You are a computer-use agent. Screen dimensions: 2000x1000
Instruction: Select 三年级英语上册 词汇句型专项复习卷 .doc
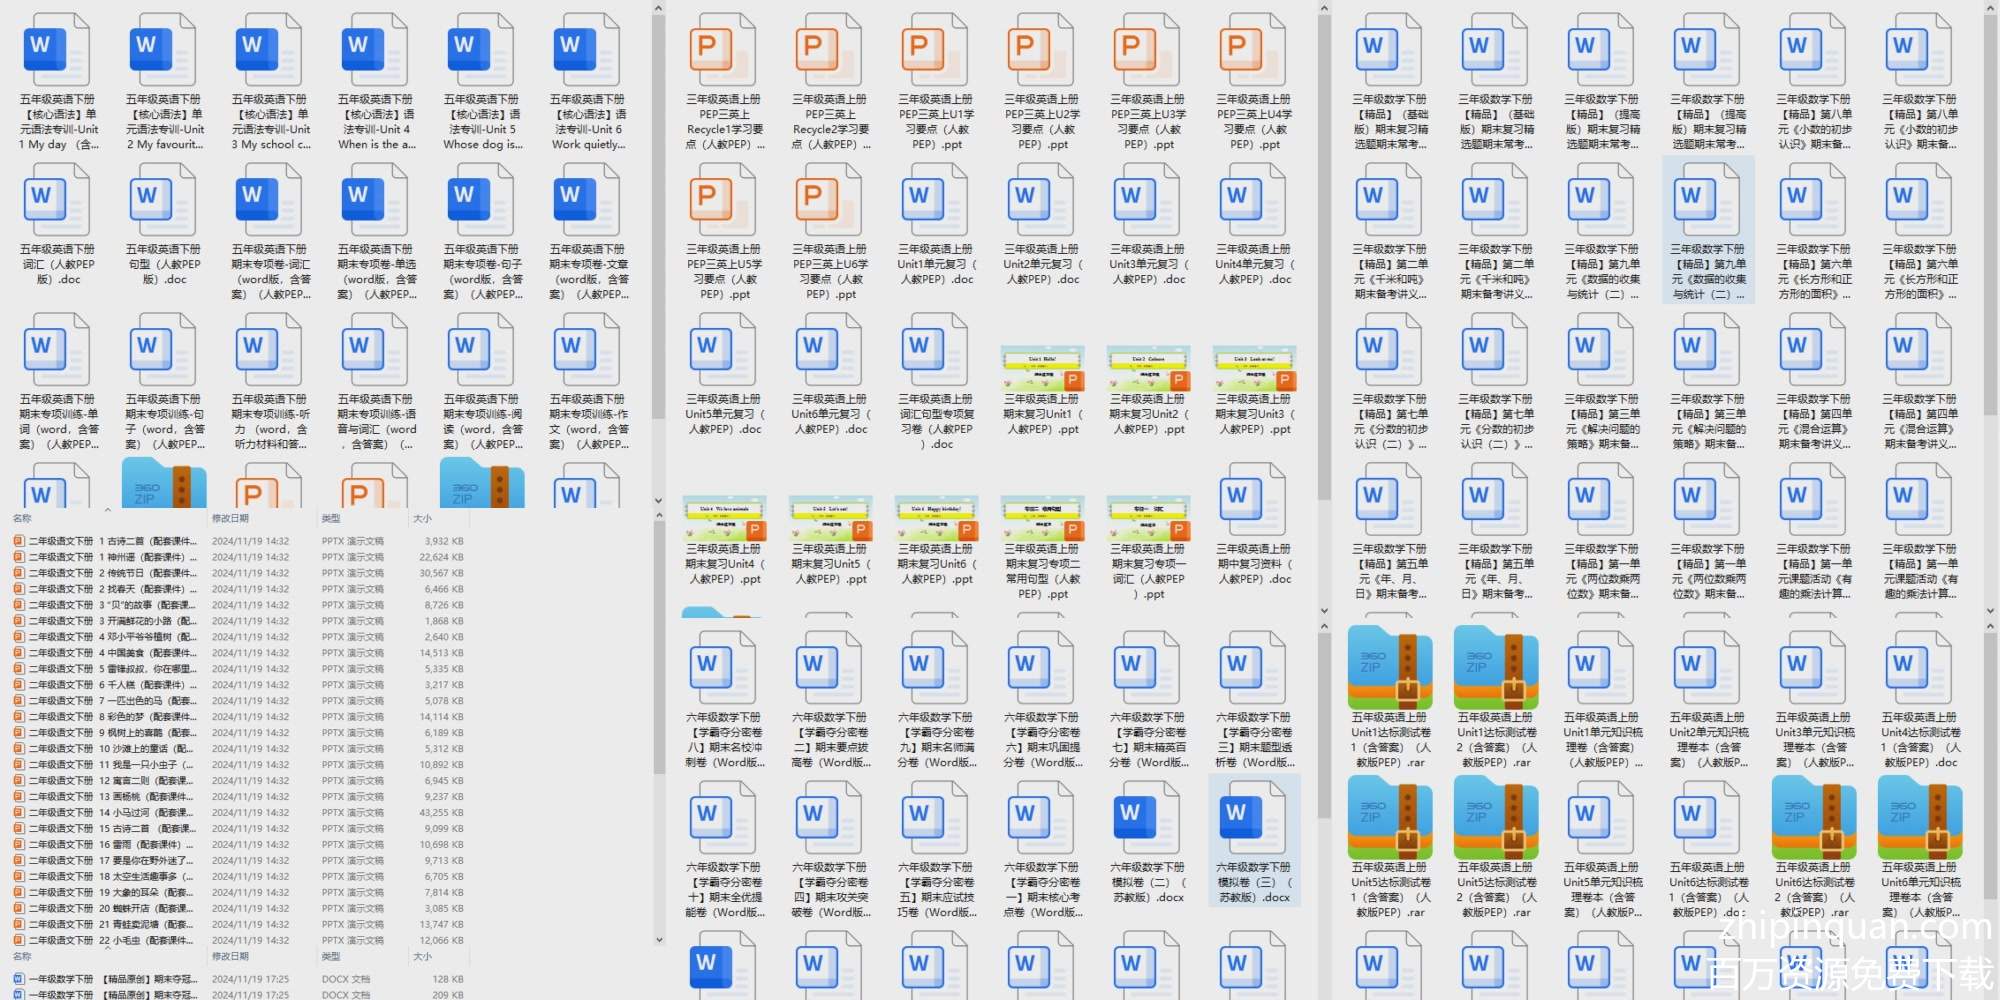(936, 381)
